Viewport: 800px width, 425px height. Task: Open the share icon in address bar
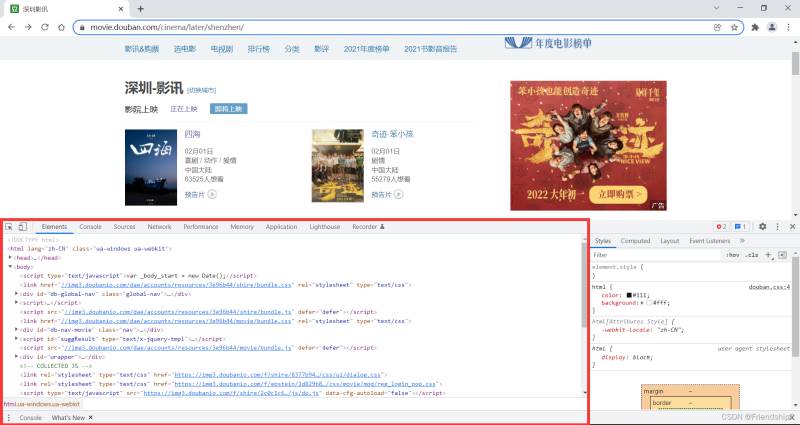tap(717, 28)
